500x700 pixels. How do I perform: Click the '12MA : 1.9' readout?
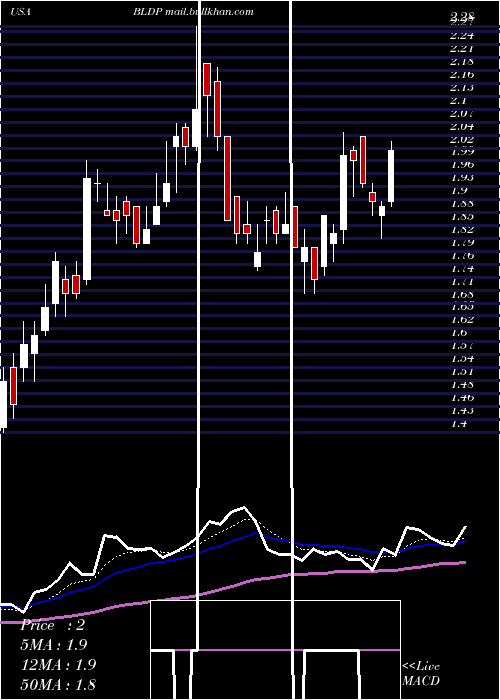[x=59, y=665]
